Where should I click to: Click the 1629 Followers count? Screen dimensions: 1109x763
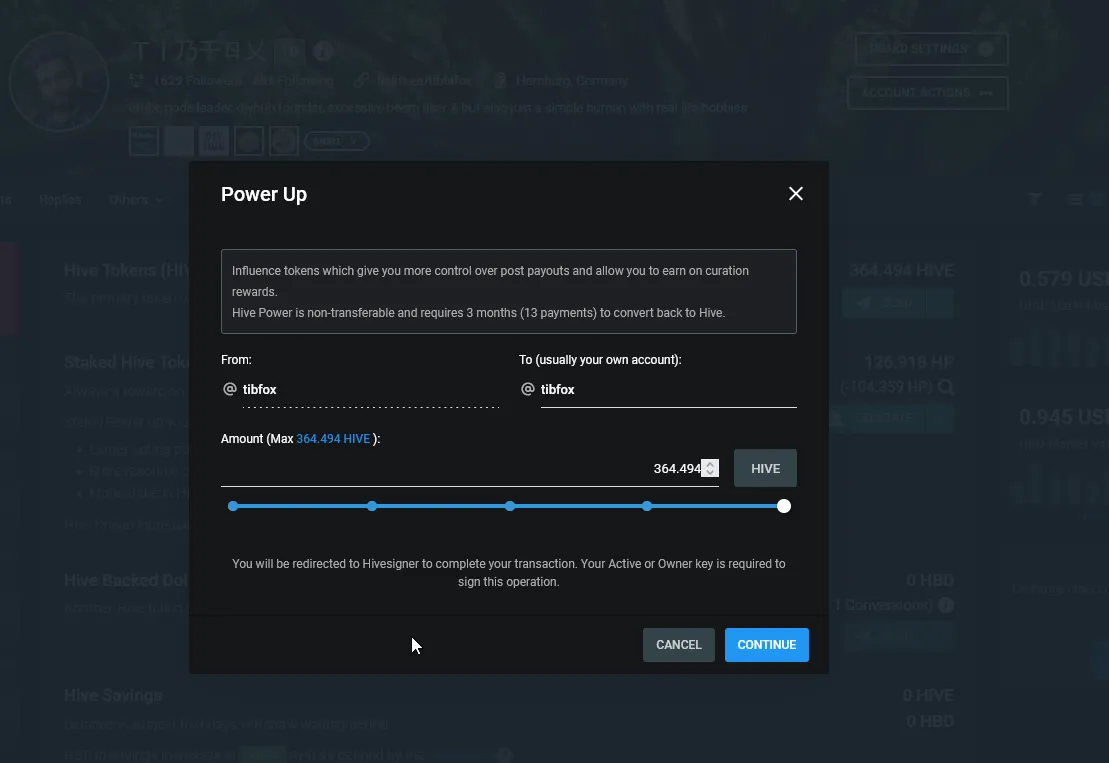(x=197, y=81)
